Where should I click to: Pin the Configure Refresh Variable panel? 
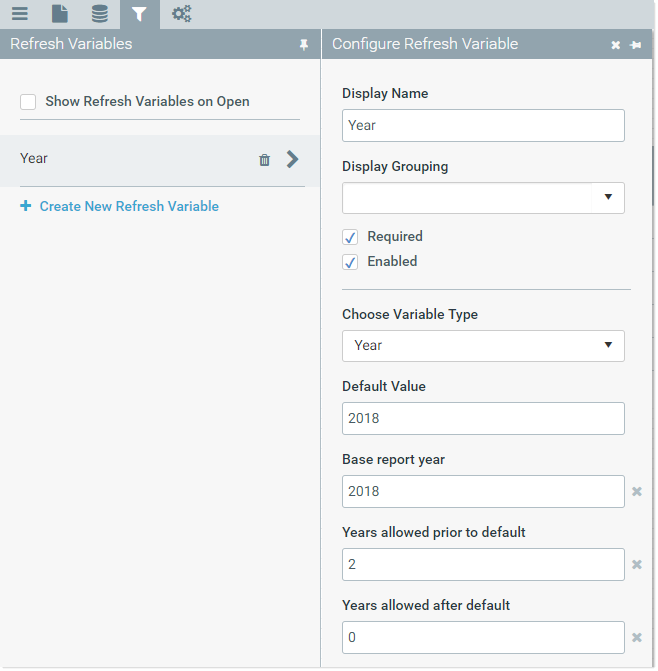coord(635,45)
